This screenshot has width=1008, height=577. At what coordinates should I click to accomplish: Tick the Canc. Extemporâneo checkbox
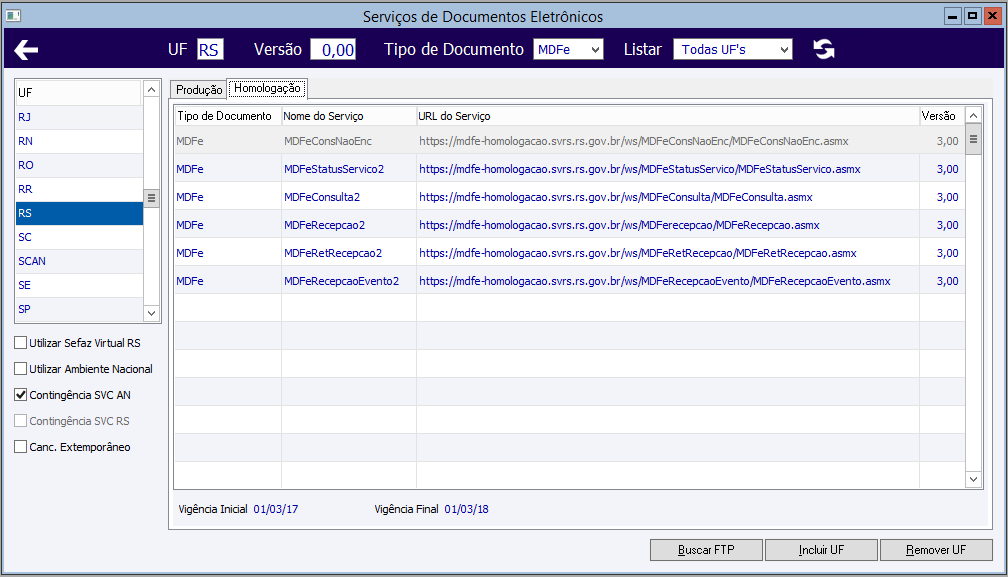tap(21, 447)
